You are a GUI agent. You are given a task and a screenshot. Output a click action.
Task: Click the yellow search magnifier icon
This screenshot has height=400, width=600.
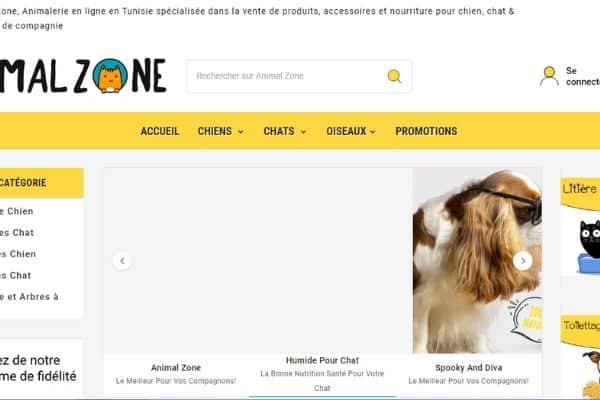coord(394,76)
